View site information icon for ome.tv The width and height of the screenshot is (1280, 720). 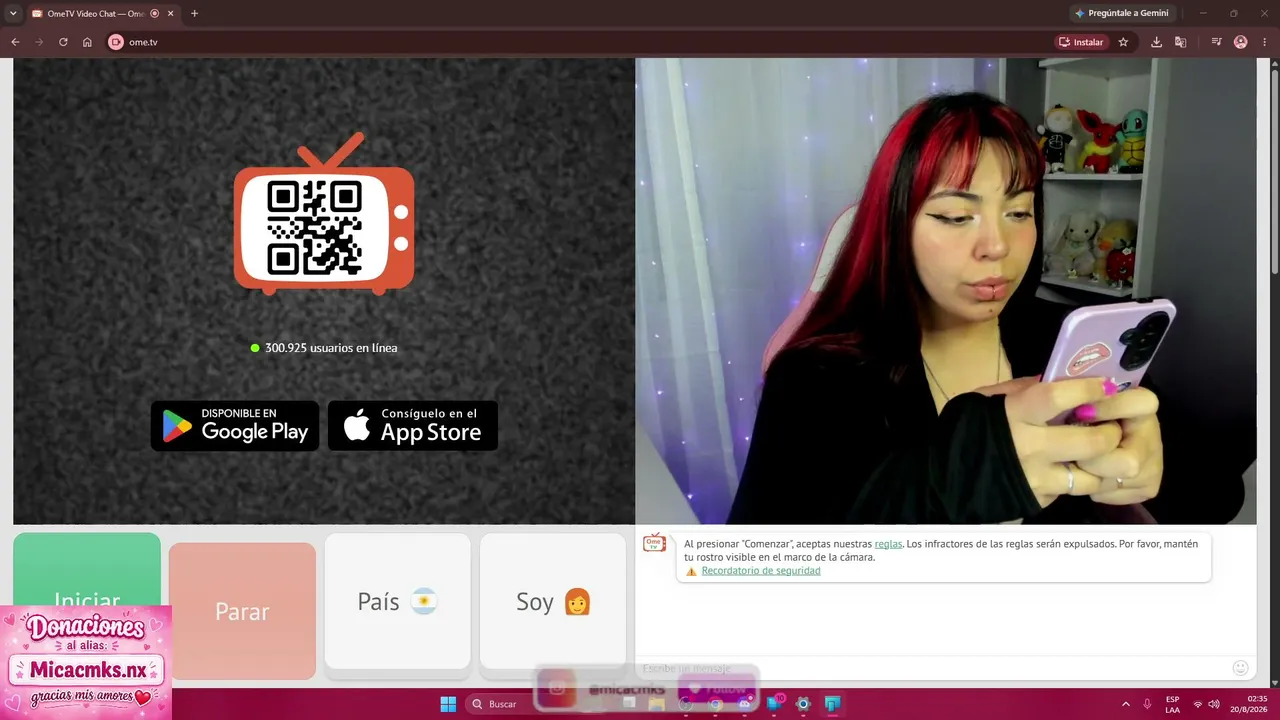(115, 42)
